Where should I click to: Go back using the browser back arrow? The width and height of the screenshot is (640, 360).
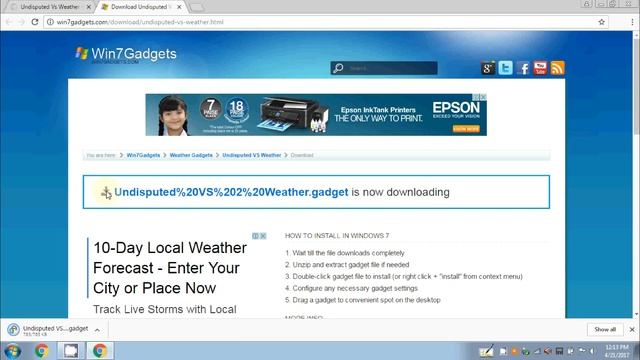click(x=9, y=22)
